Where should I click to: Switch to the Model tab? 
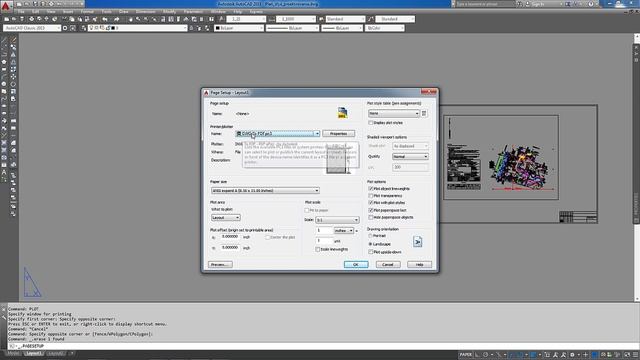click(13, 353)
